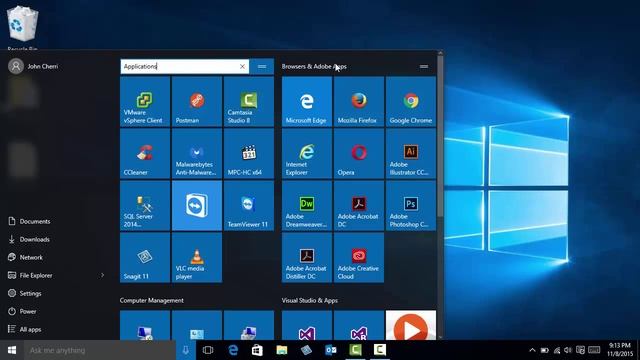Open Internet Explorer tile
This screenshot has width=640, height=360.
pos(307,153)
